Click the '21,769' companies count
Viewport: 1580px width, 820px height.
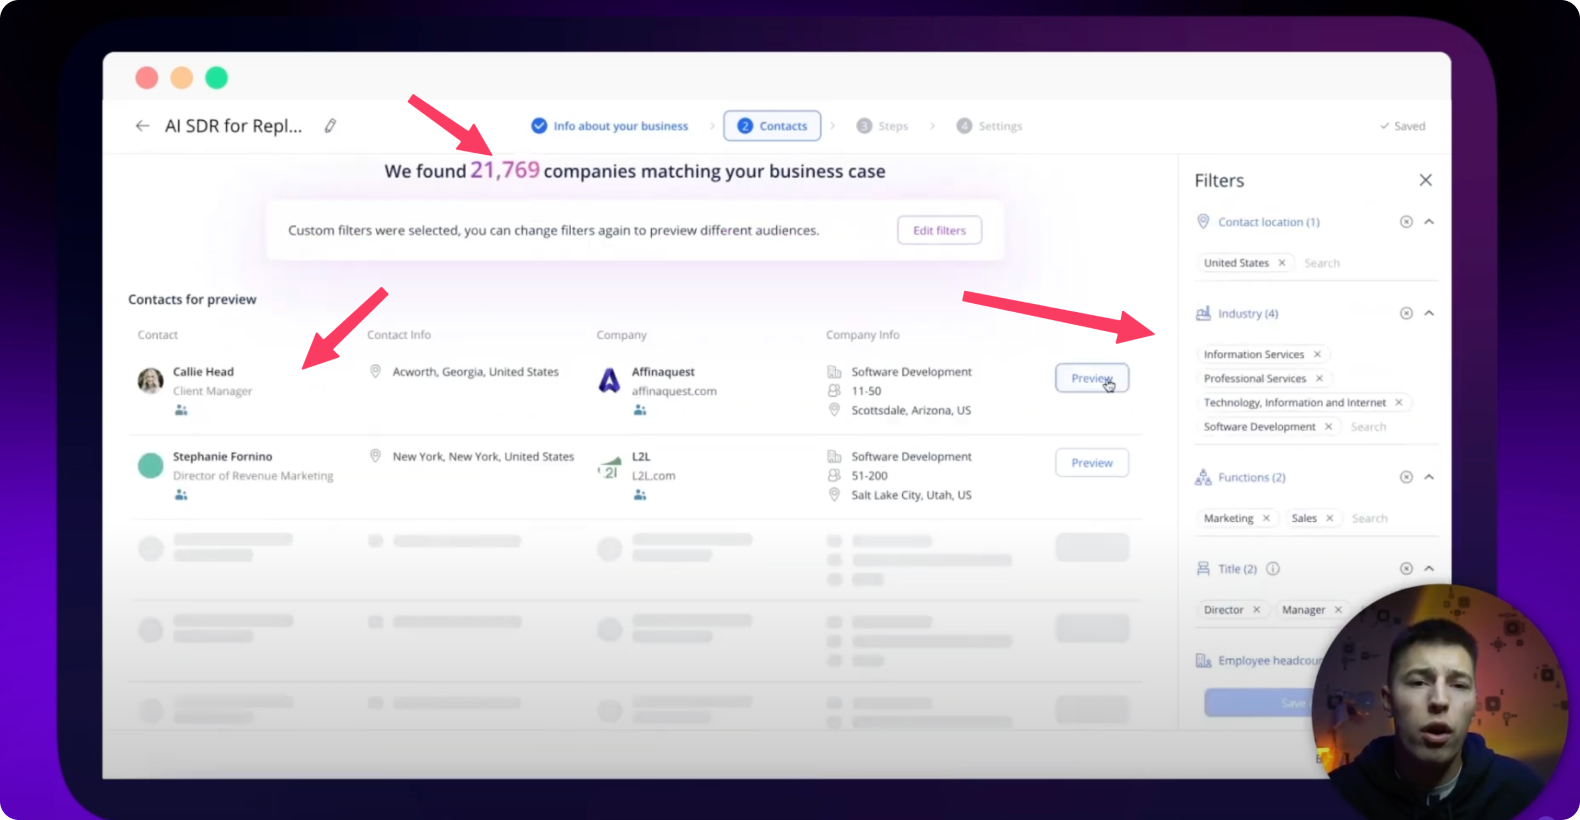[x=505, y=170]
